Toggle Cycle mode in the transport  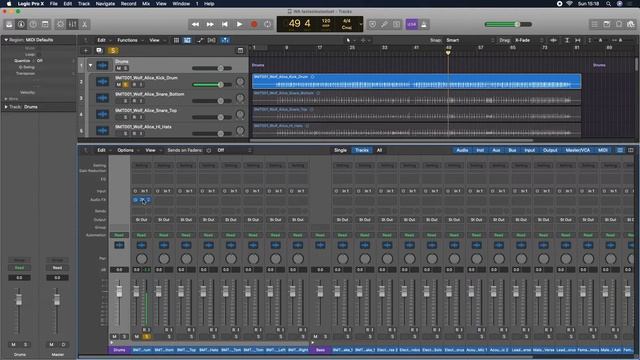pos(268,24)
